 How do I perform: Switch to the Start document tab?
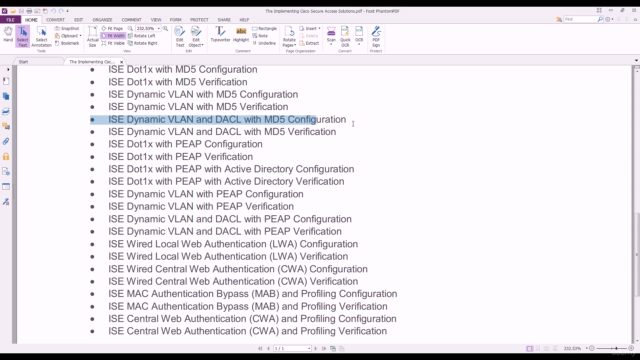[23, 62]
